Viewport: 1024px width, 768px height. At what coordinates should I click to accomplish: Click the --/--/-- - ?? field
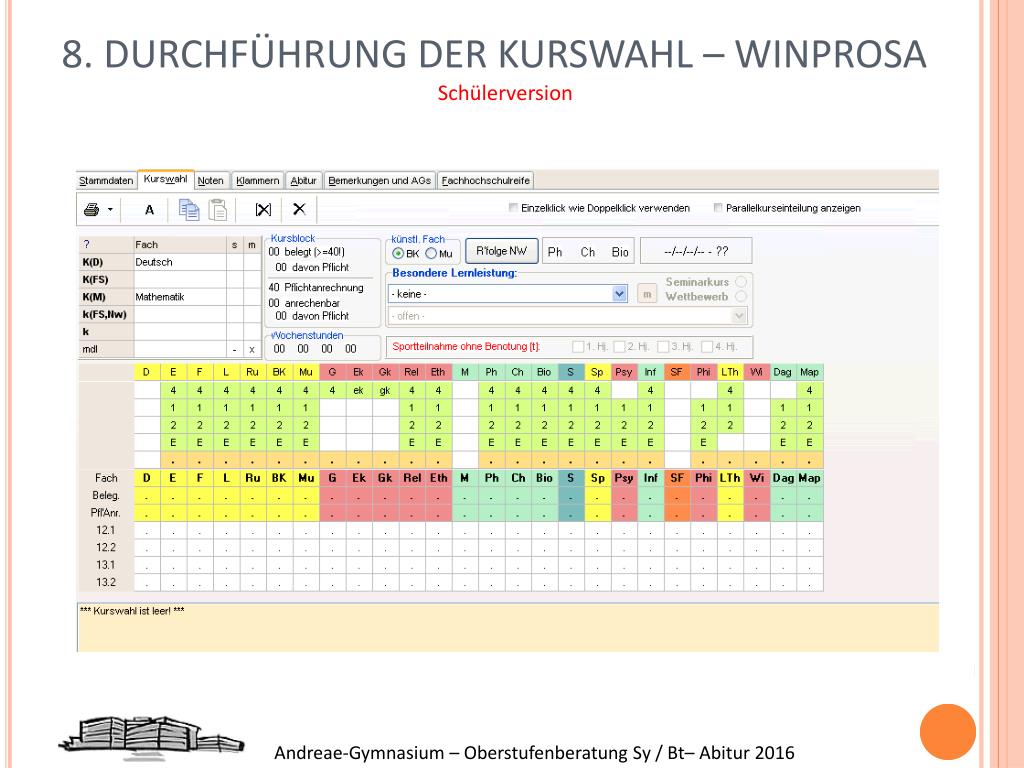point(696,251)
